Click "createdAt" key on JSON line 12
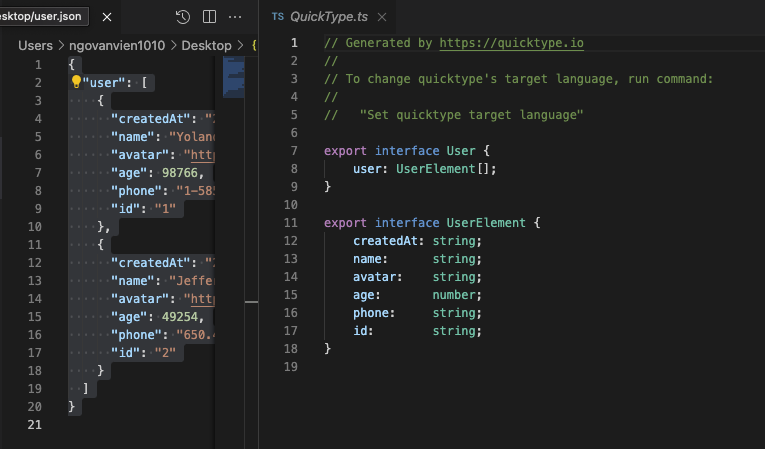The width and height of the screenshot is (765, 449). (150, 263)
